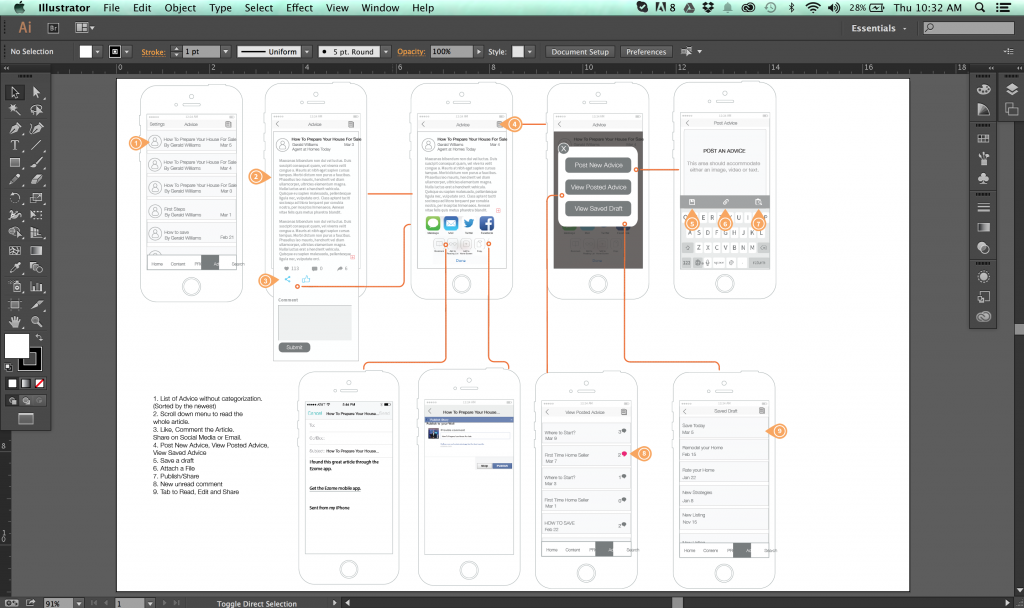Select the Eraser tool
This screenshot has height=608, width=1024.
click(x=36, y=180)
